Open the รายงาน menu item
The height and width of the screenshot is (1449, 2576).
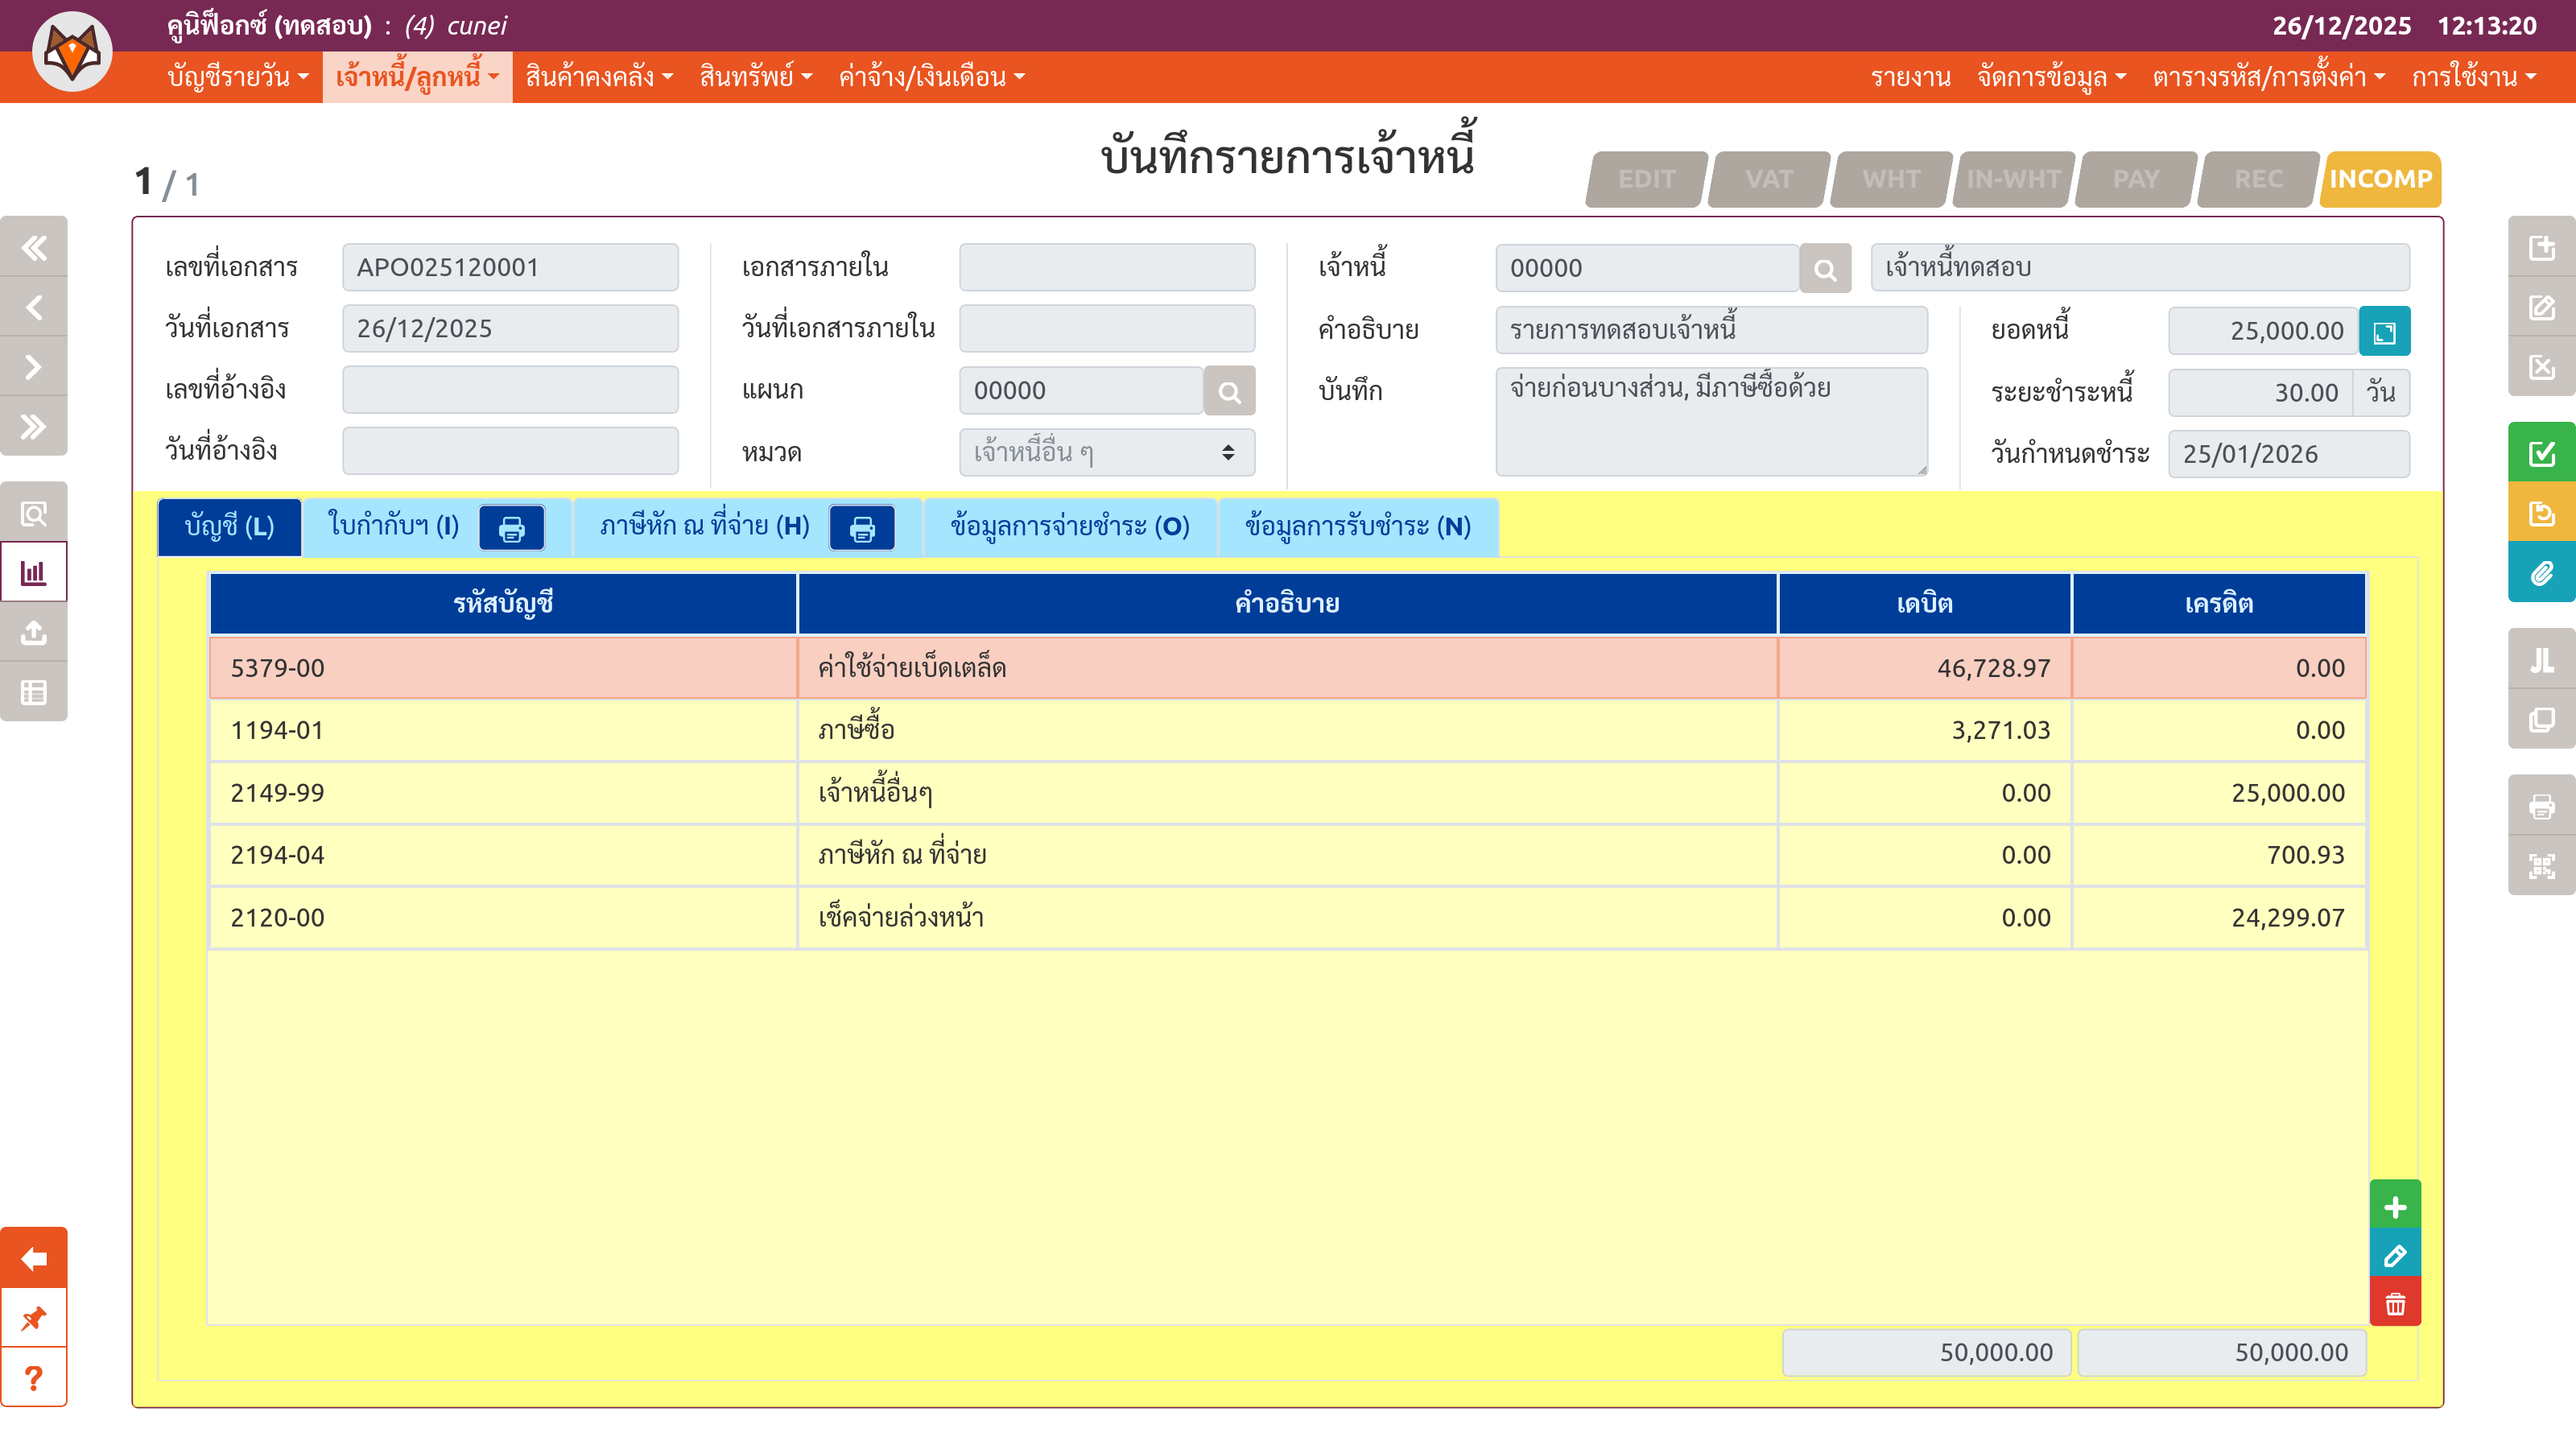[1910, 77]
